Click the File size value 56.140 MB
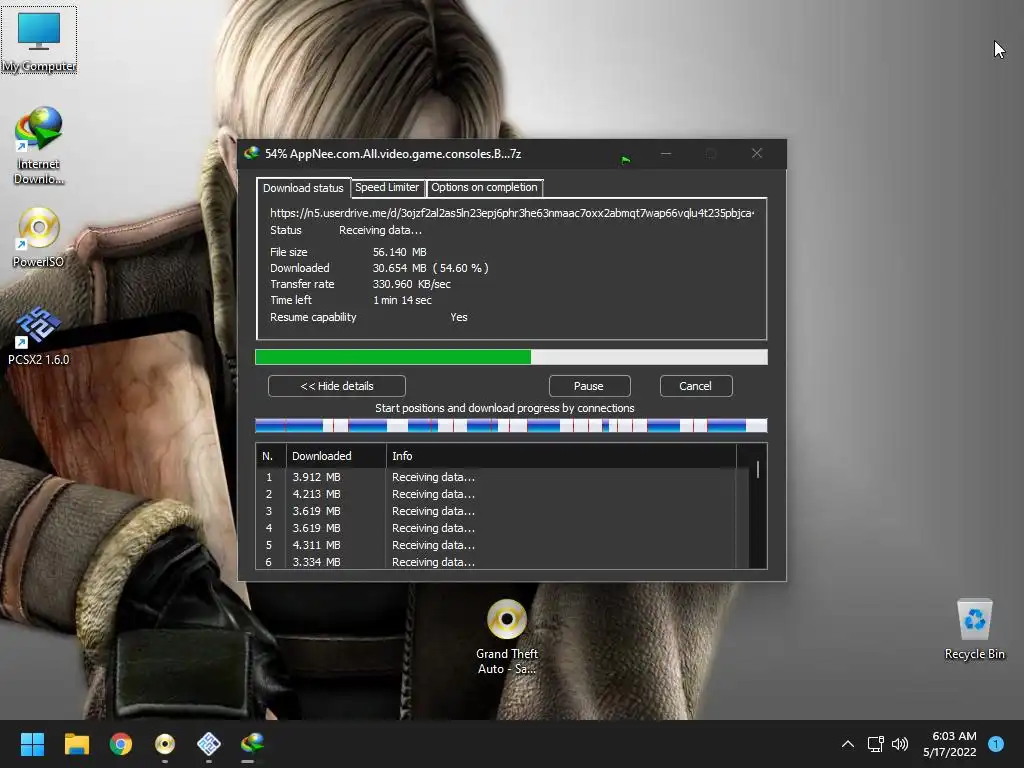The width and height of the screenshot is (1024, 768). click(x=400, y=252)
